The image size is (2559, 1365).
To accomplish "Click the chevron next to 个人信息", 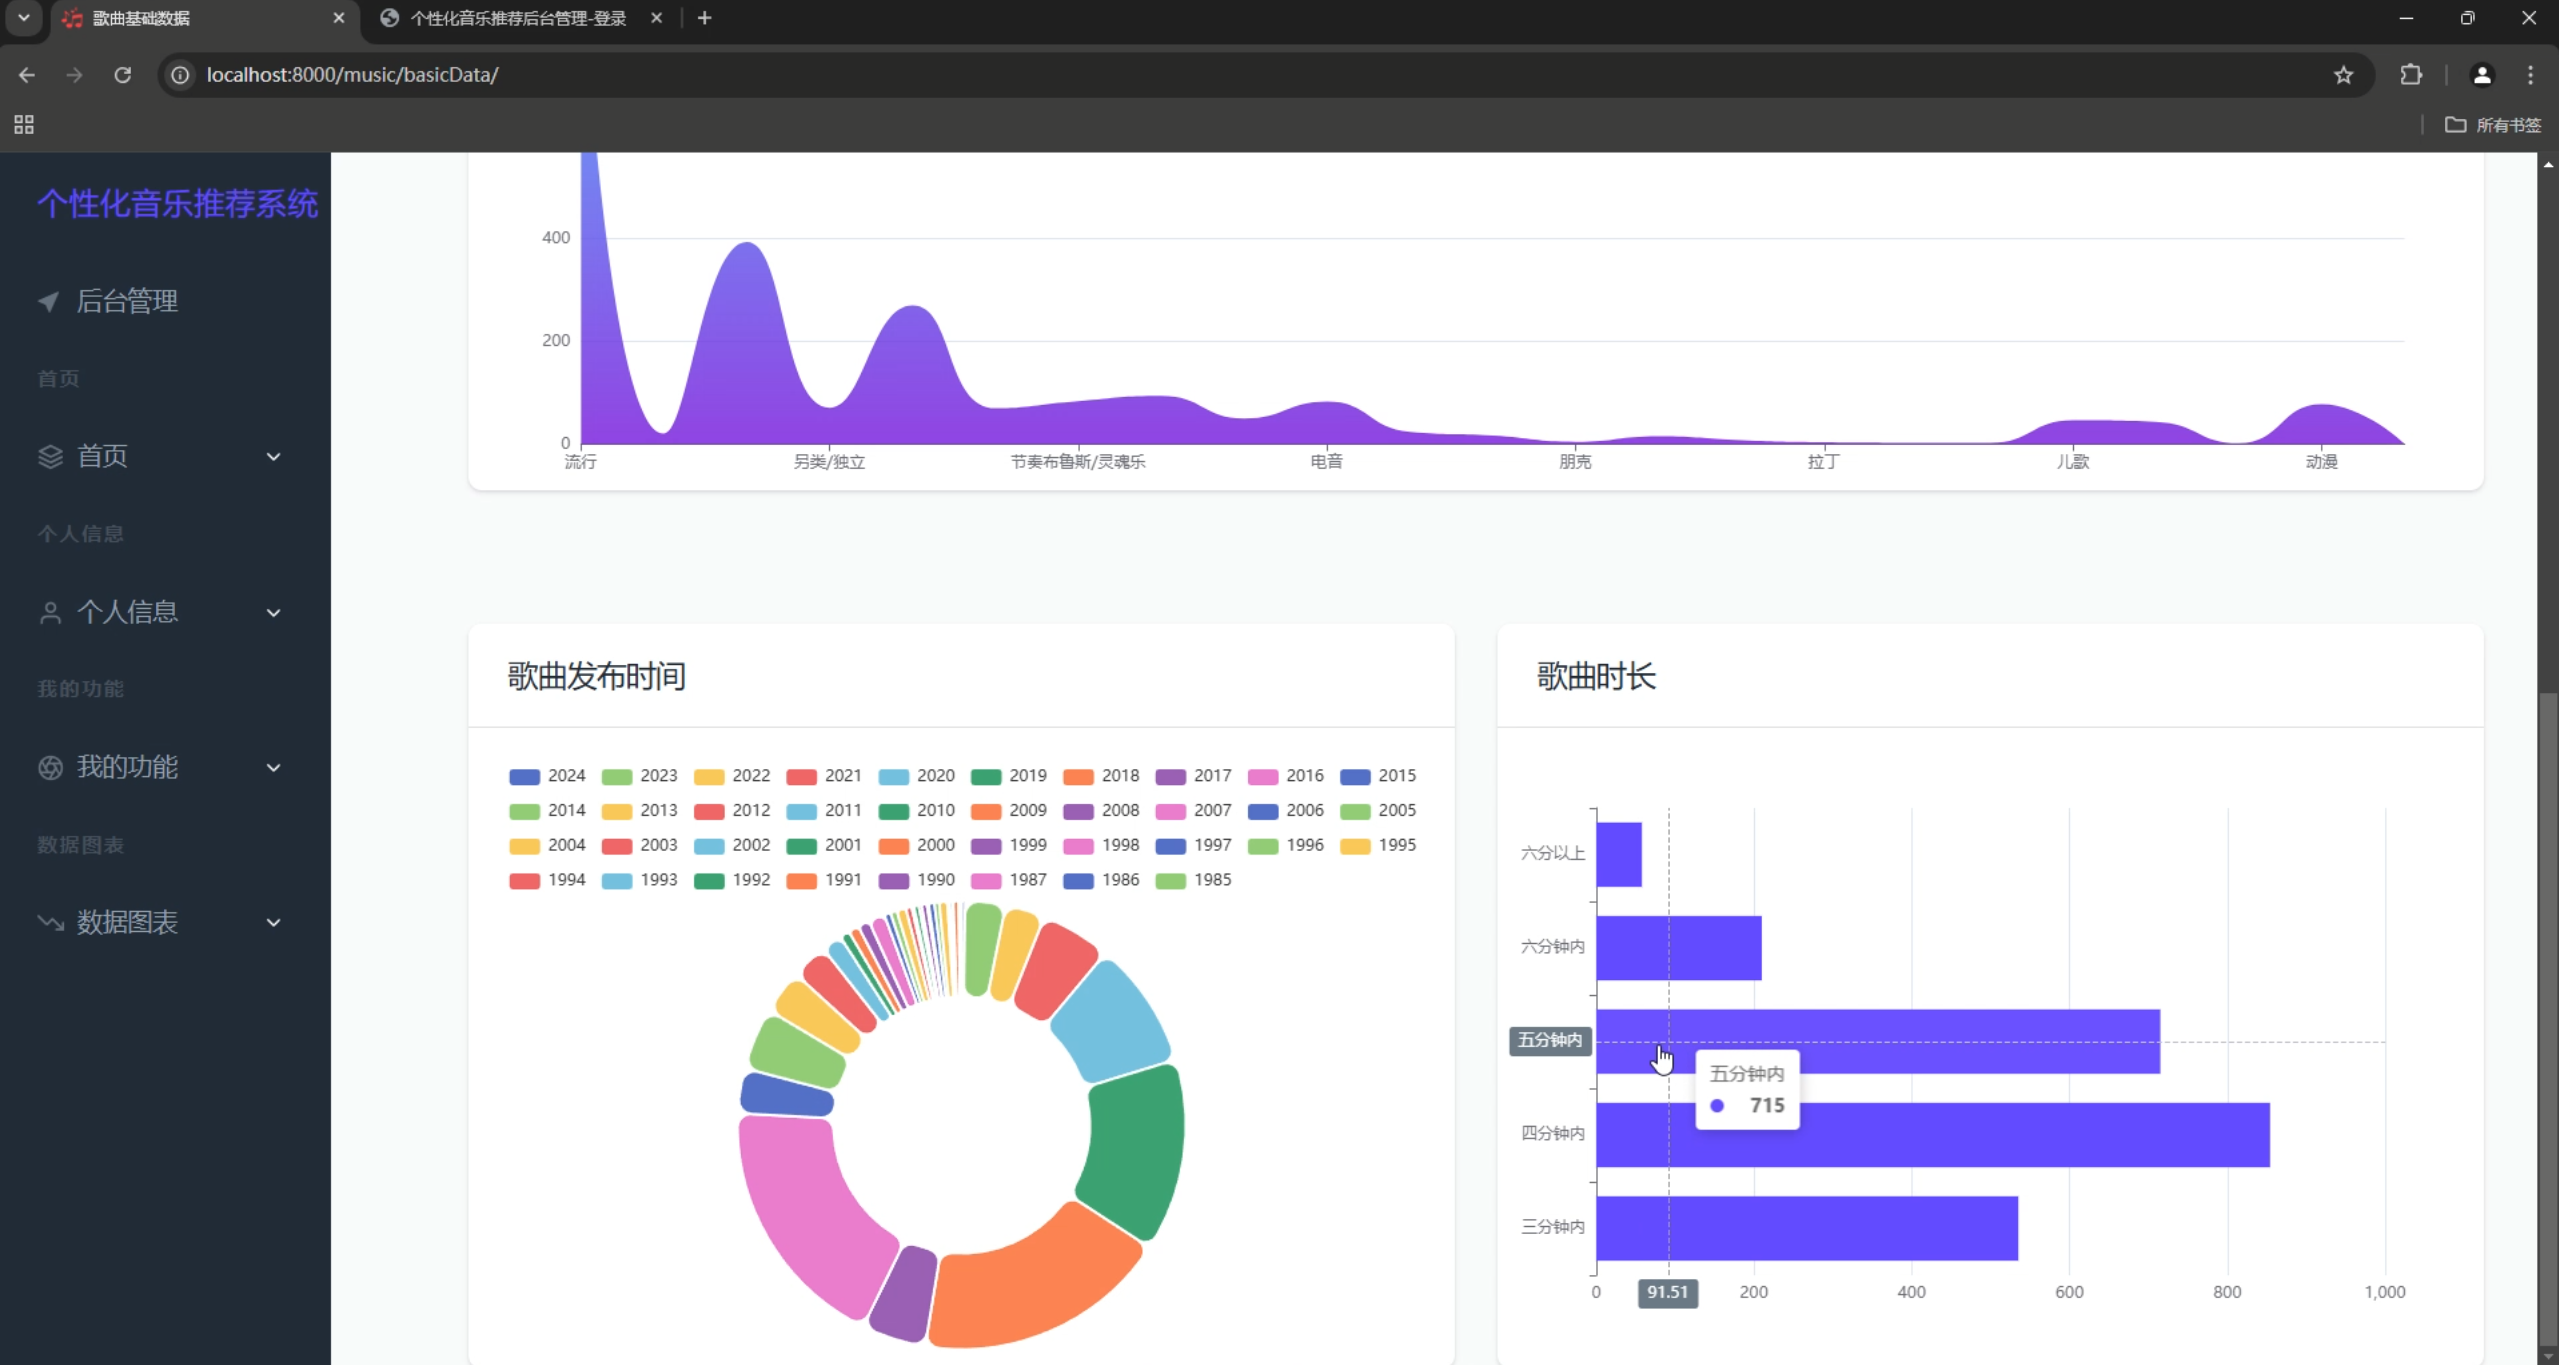I will click(x=273, y=612).
